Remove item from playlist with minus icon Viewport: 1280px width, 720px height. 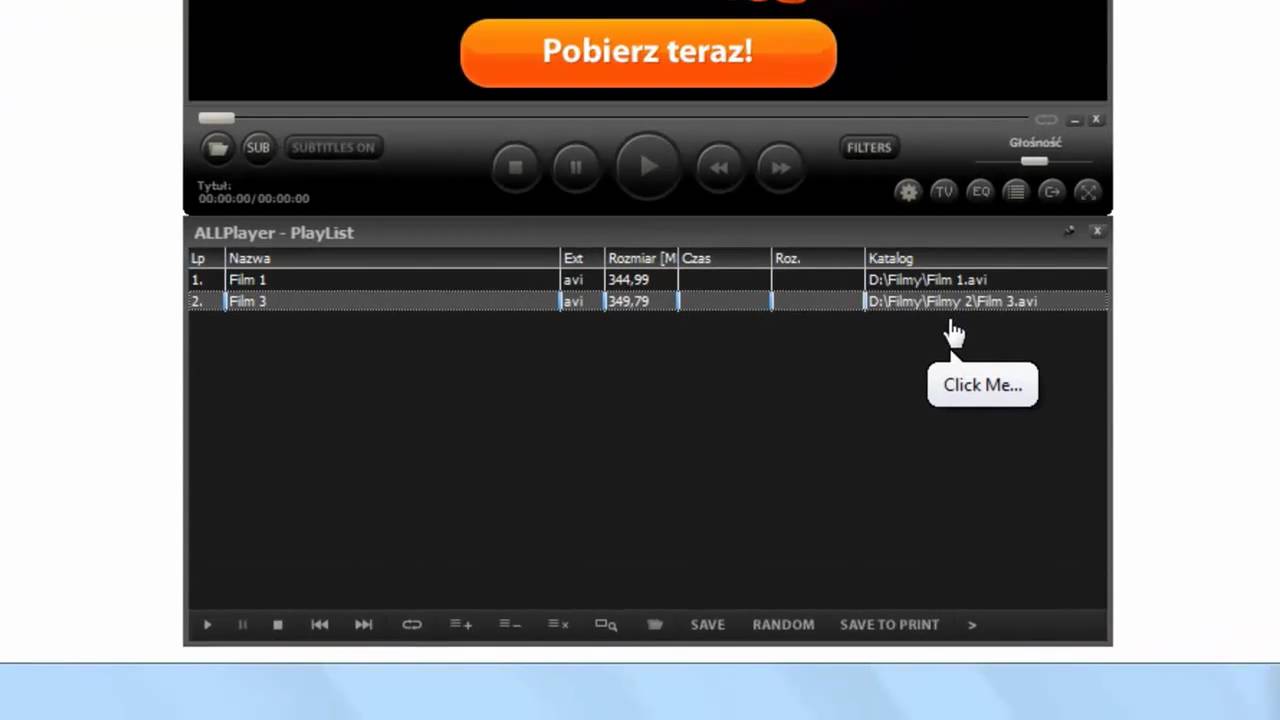(510, 625)
